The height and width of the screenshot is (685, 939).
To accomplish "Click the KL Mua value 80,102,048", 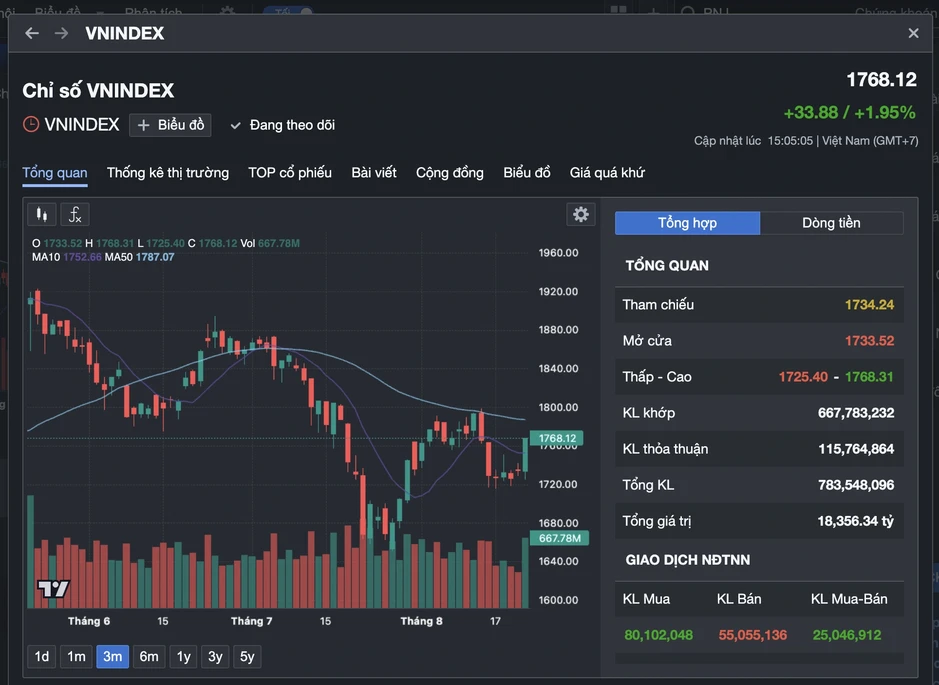I will pos(658,635).
